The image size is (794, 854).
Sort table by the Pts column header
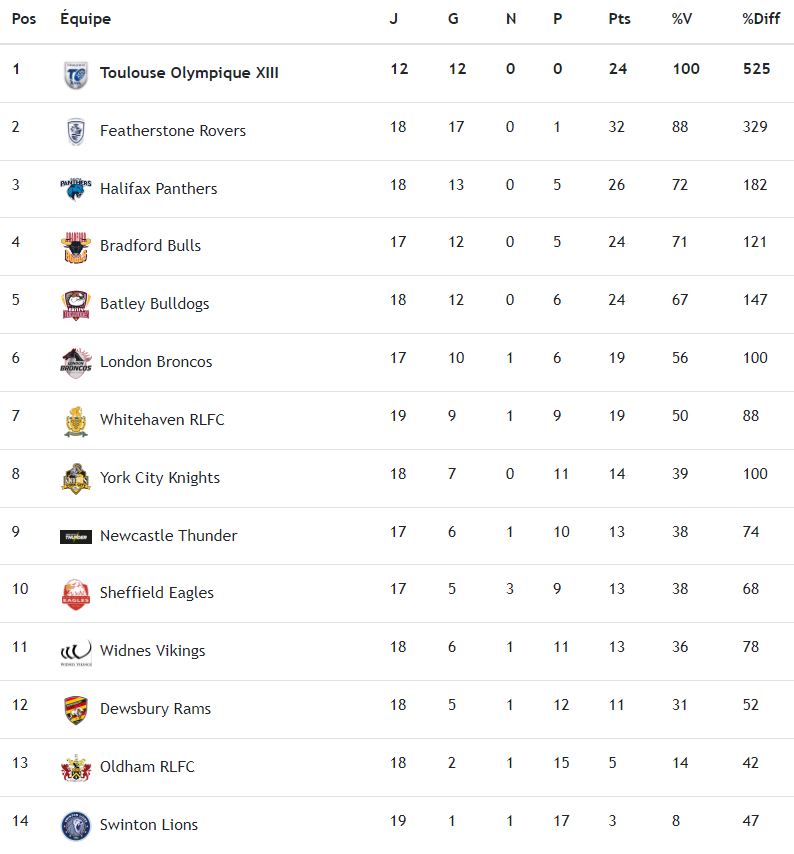(x=619, y=19)
